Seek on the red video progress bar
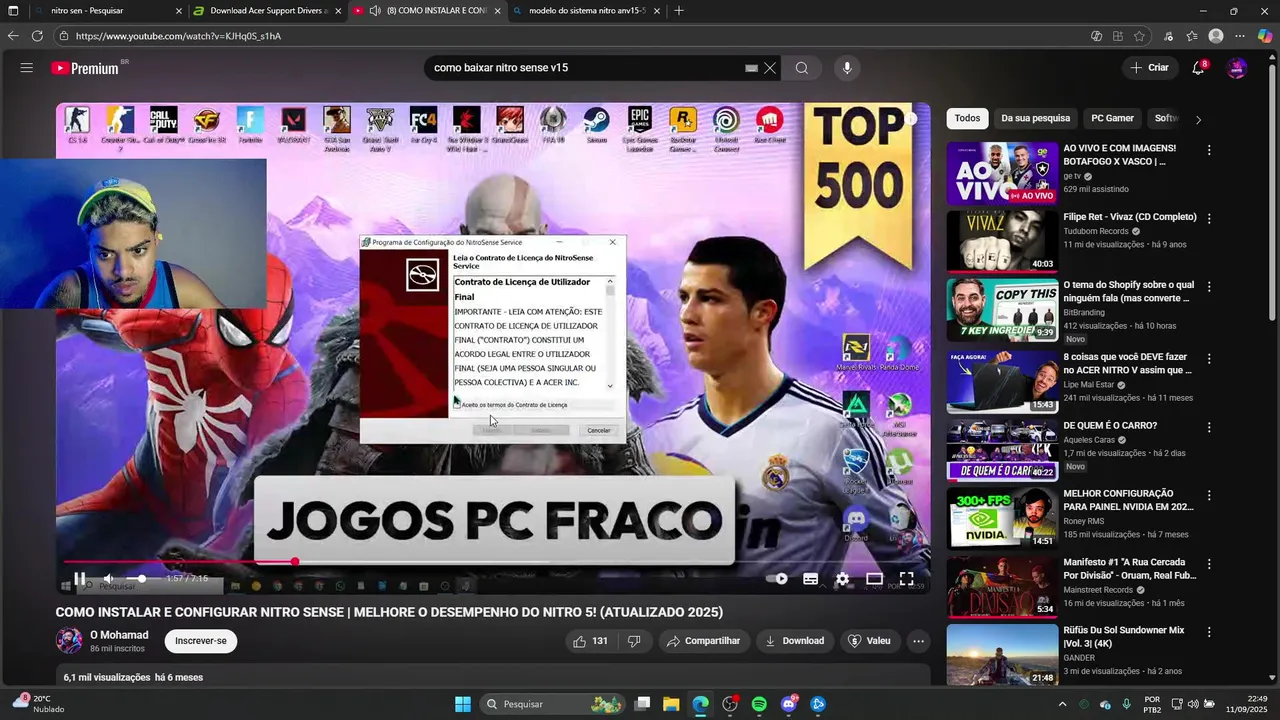This screenshot has width=1280, height=720. pos(492,562)
